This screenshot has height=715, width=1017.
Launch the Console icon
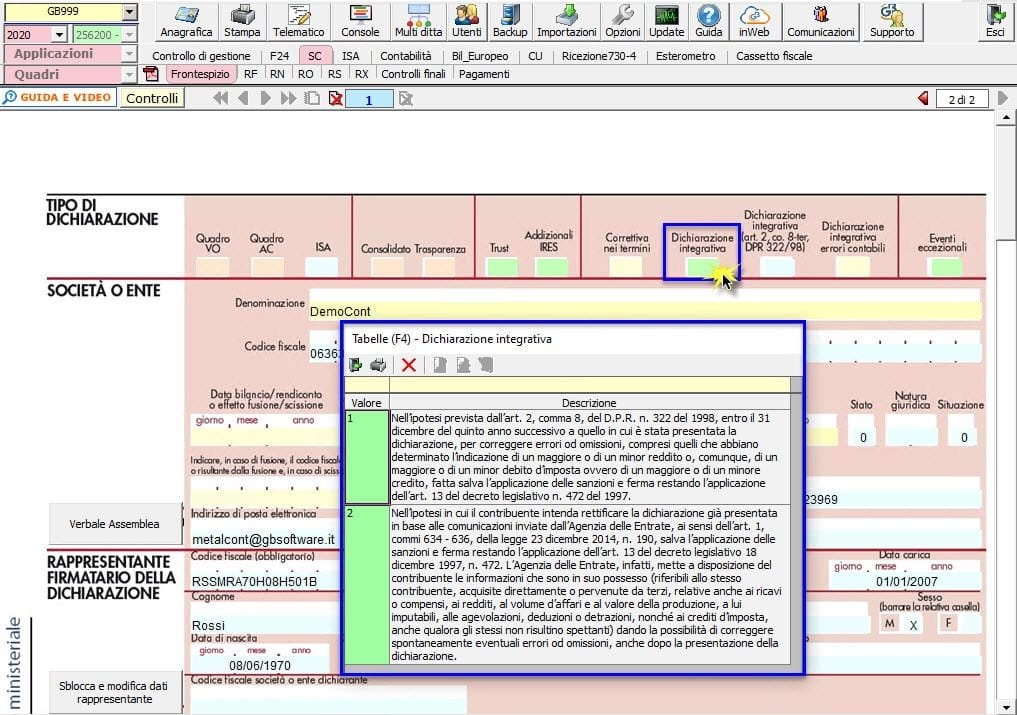tap(360, 21)
